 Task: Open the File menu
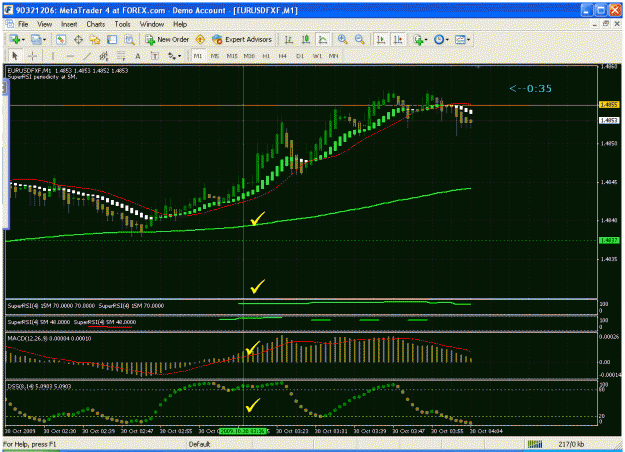(23, 24)
